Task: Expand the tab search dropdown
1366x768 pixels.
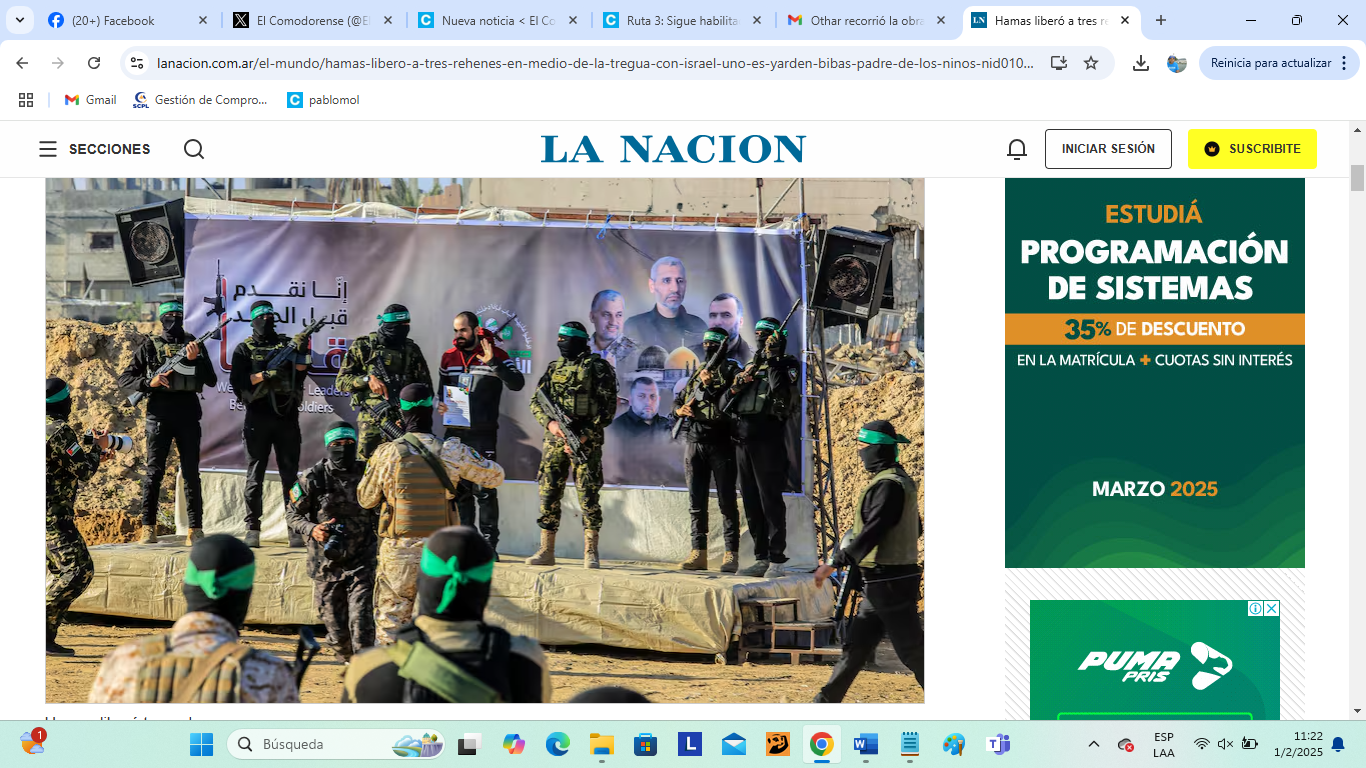Action: pyautogui.click(x=19, y=20)
